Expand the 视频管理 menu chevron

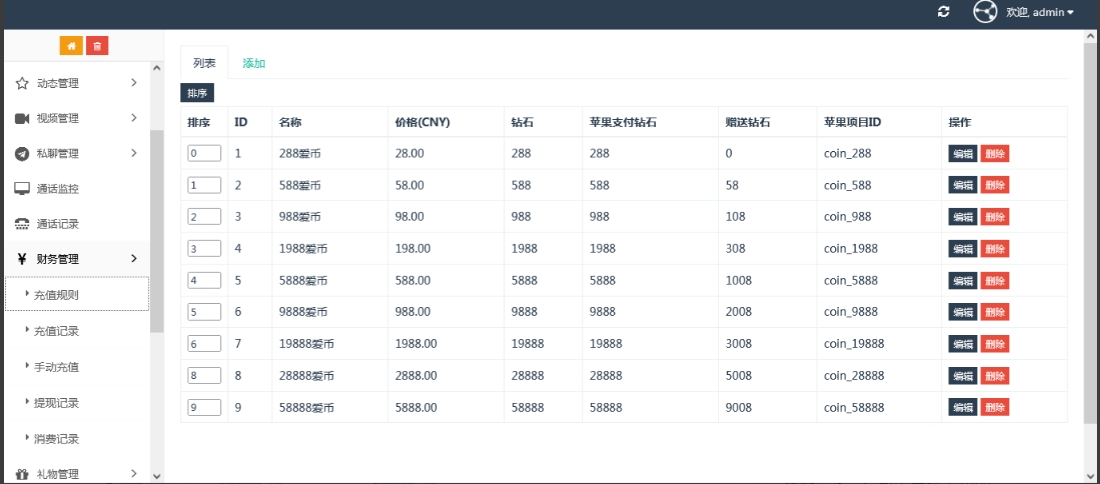coord(134,118)
